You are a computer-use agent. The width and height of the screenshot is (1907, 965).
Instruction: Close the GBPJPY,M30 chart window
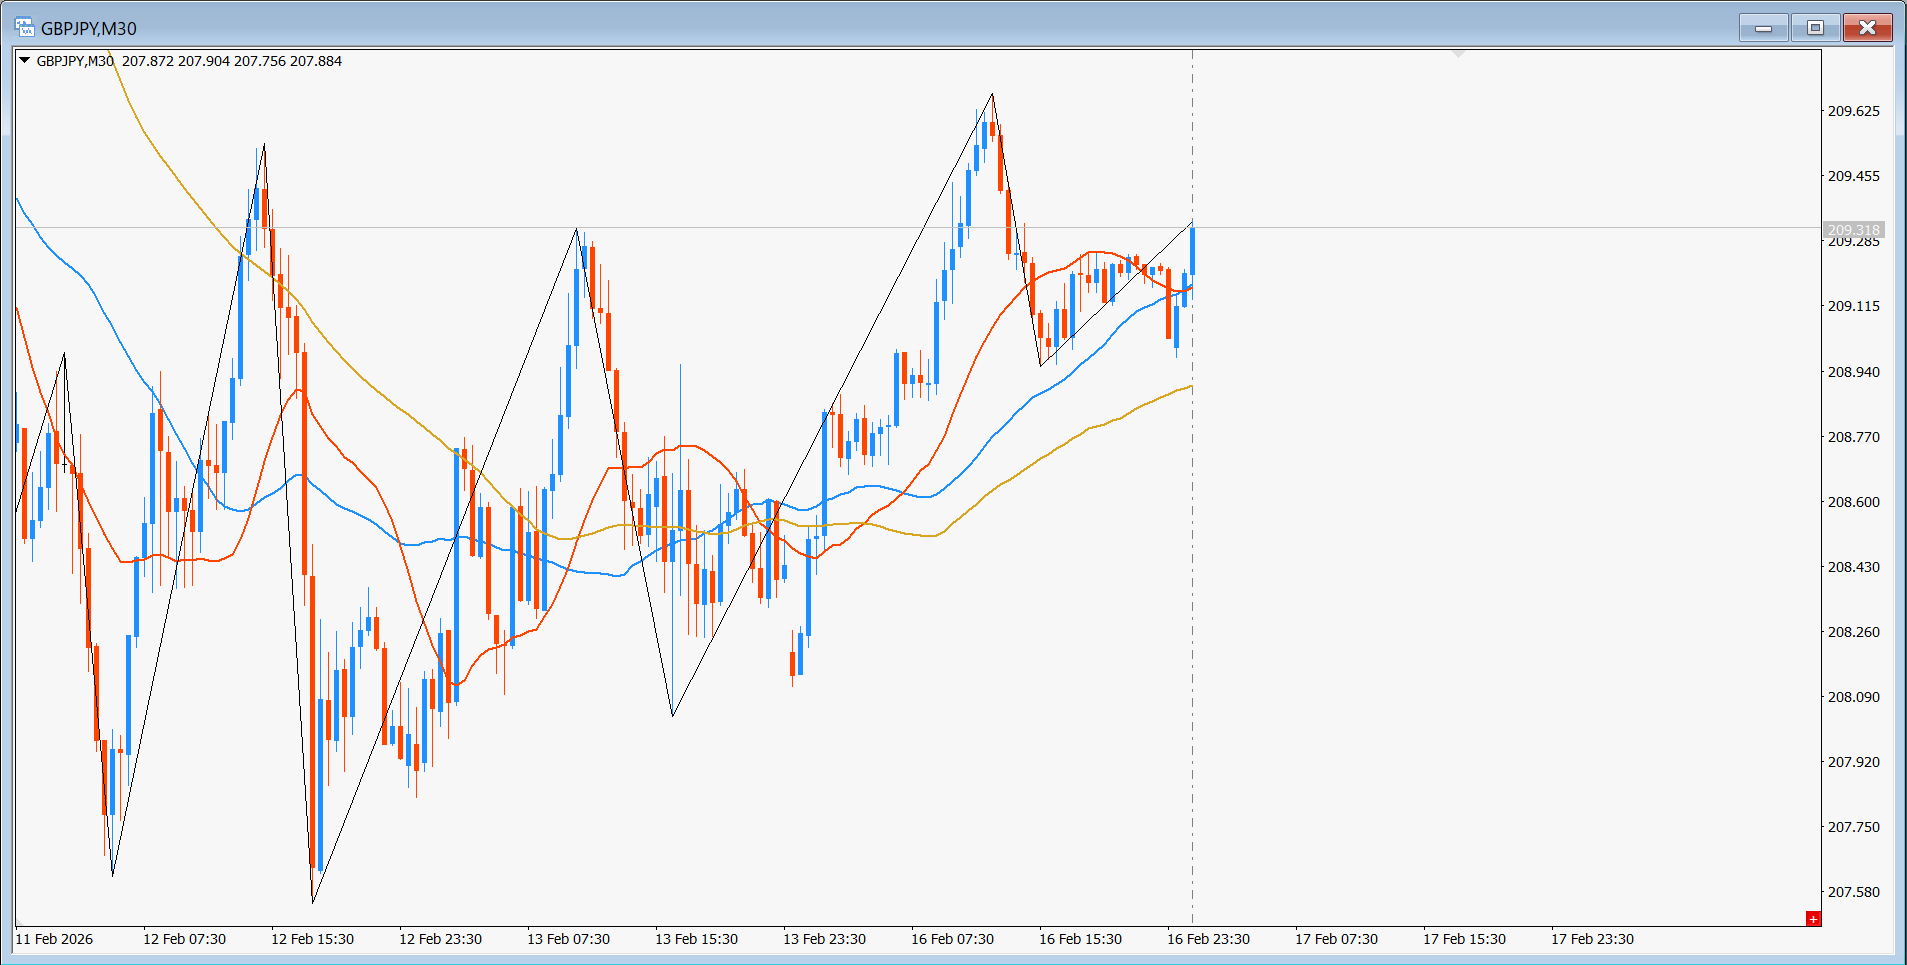coord(1866,28)
